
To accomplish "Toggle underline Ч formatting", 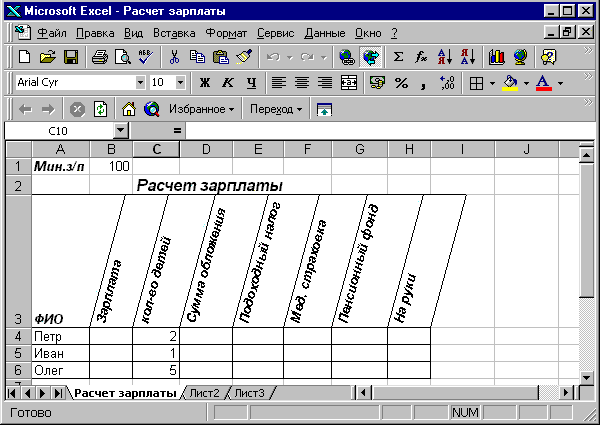I will click(x=251, y=83).
